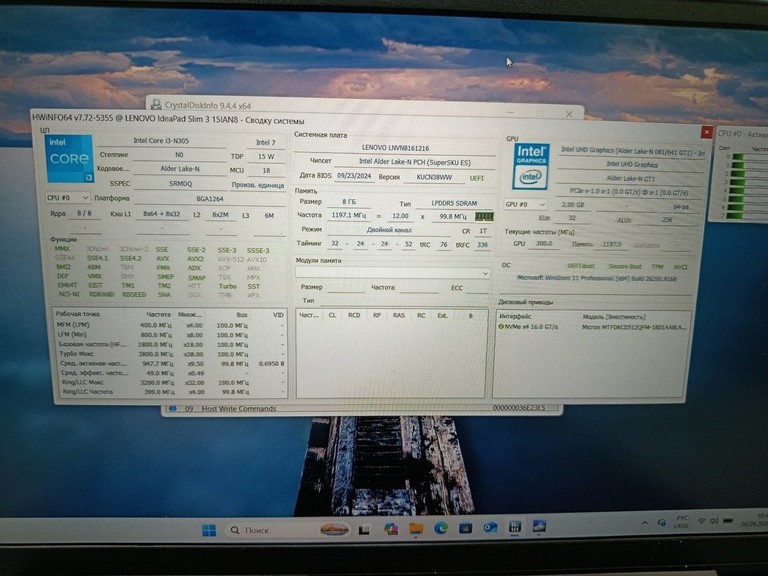This screenshot has width=768, height=576.
Task: Click GPU clock value '300.0'
Action: pyautogui.click(x=544, y=243)
